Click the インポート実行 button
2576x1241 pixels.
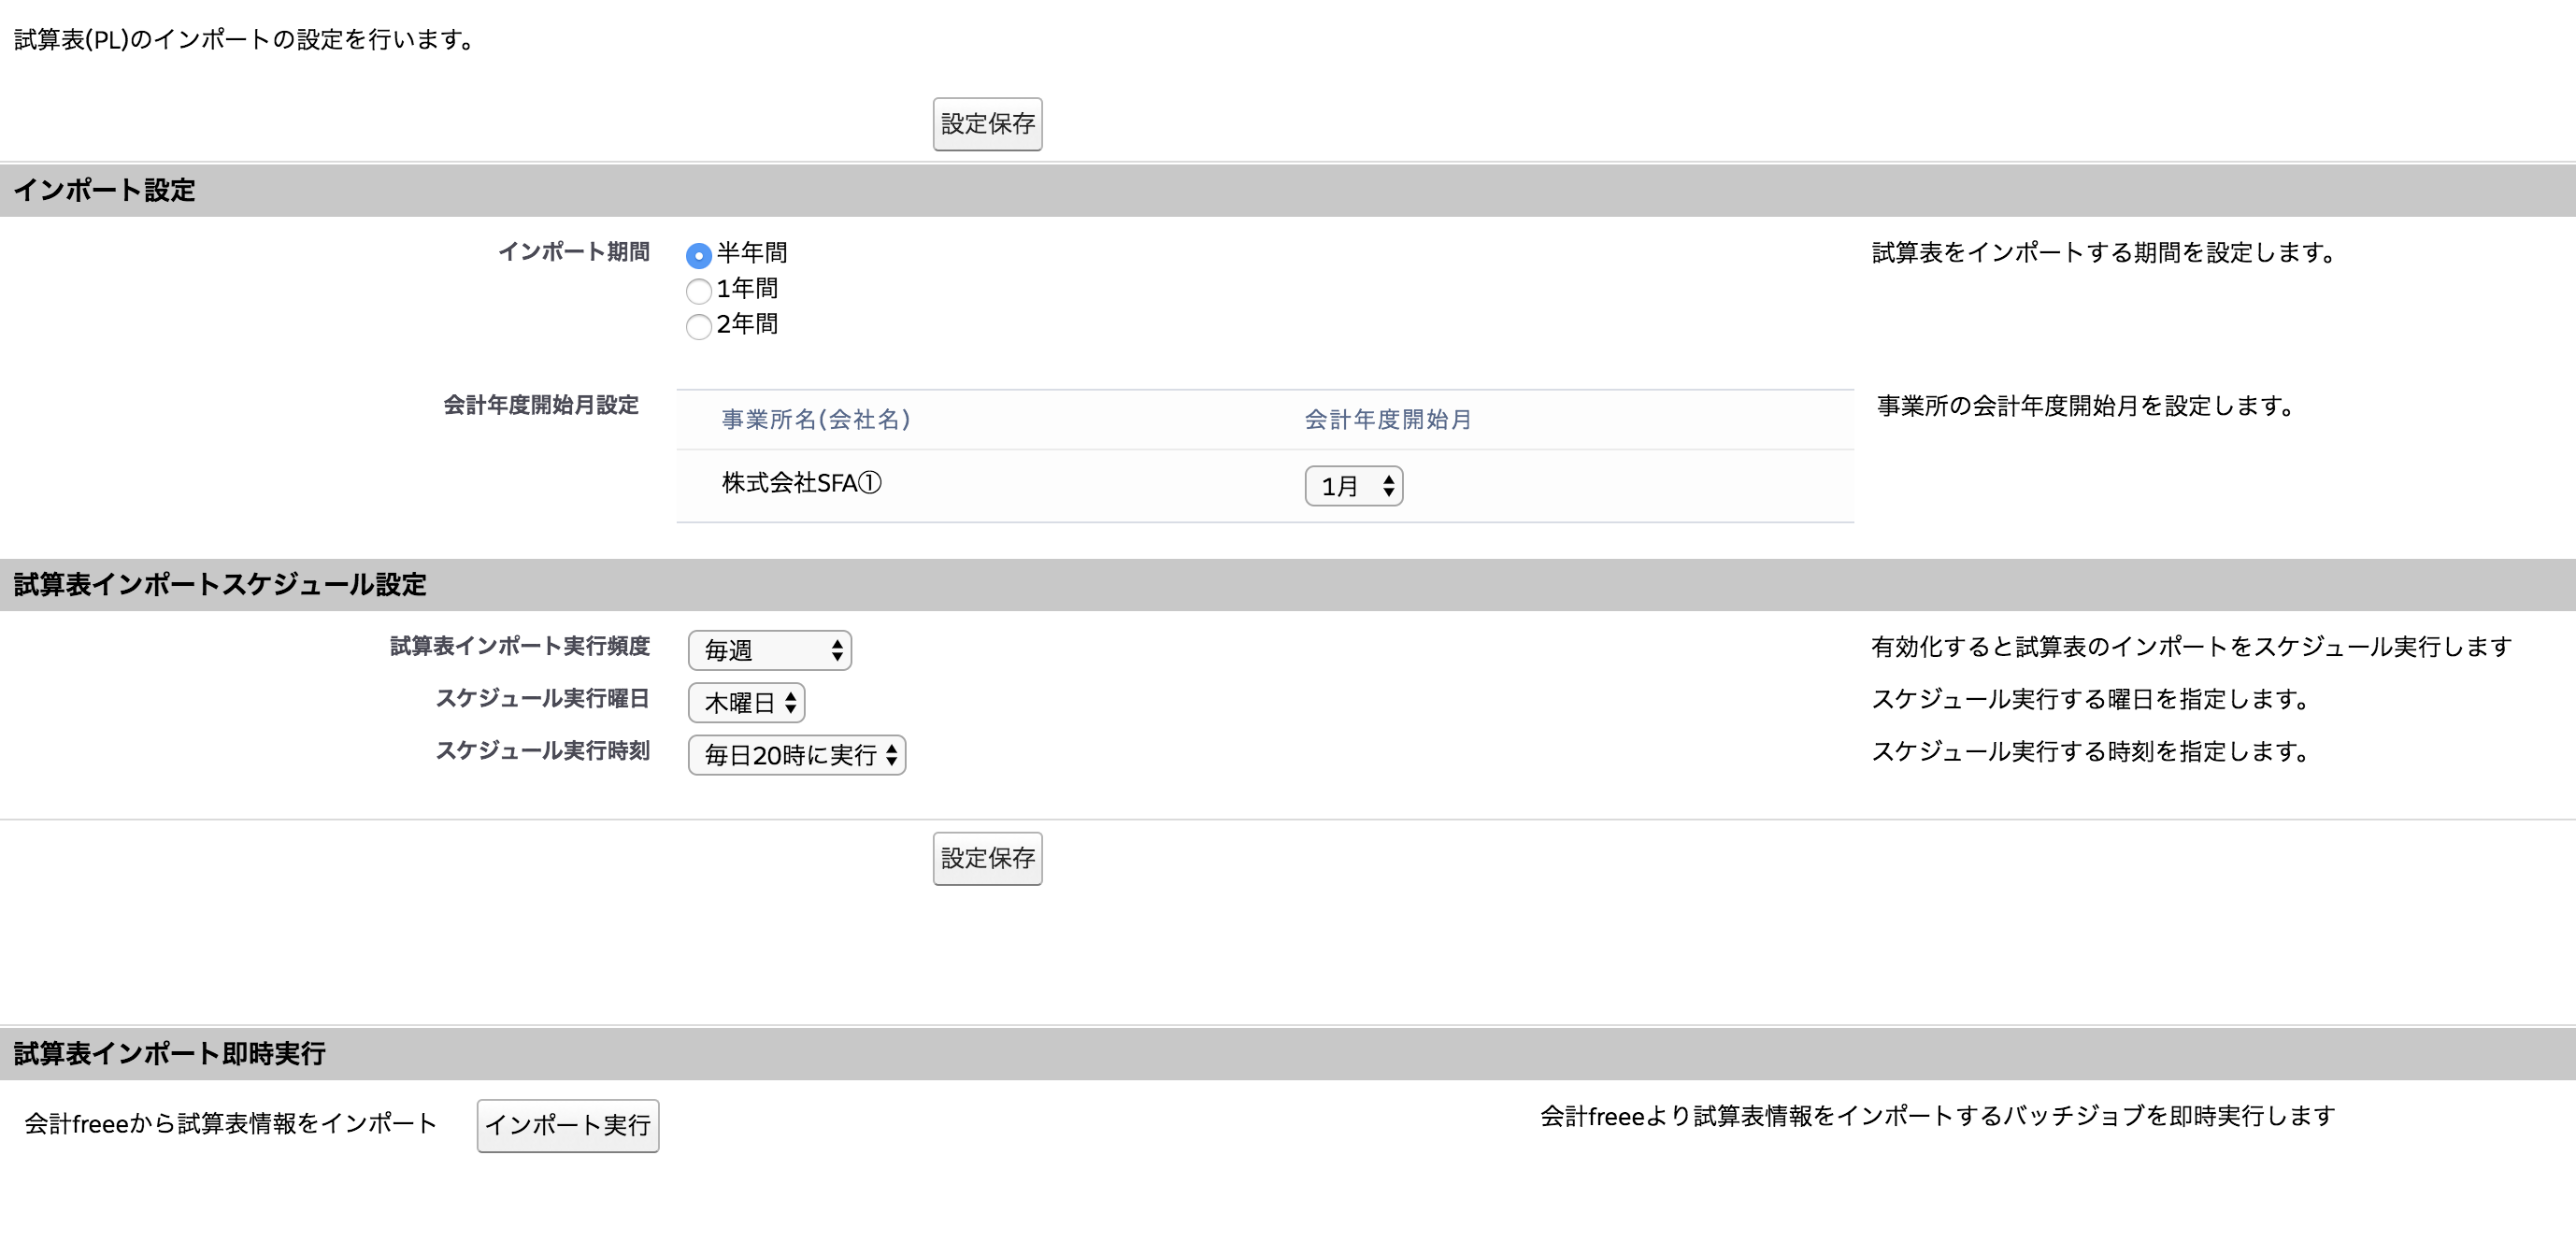[567, 1125]
